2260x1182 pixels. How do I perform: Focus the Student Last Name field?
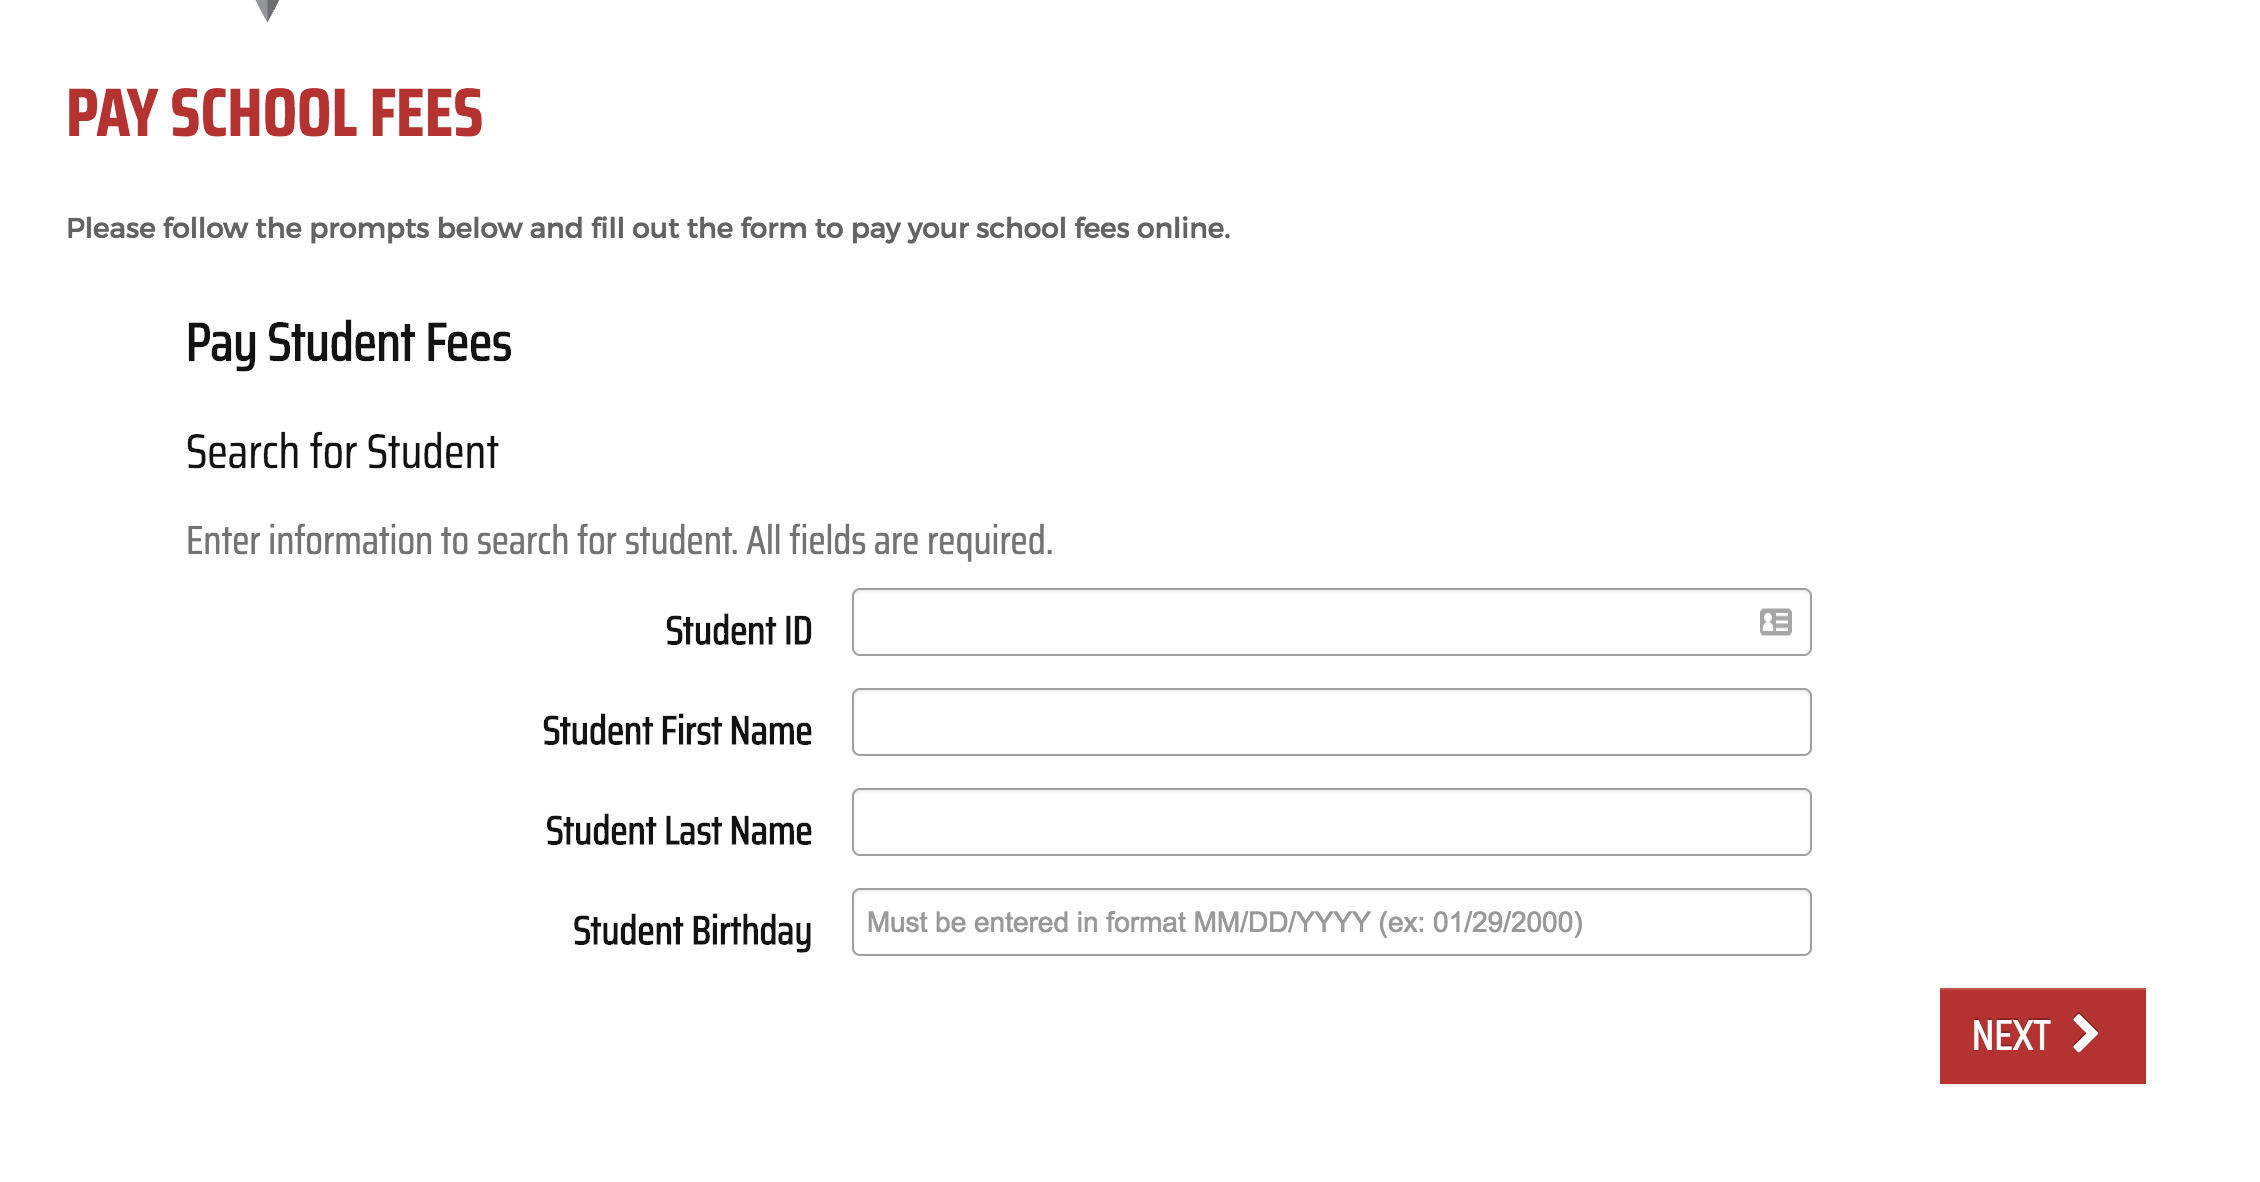(x=1331, y=822)
